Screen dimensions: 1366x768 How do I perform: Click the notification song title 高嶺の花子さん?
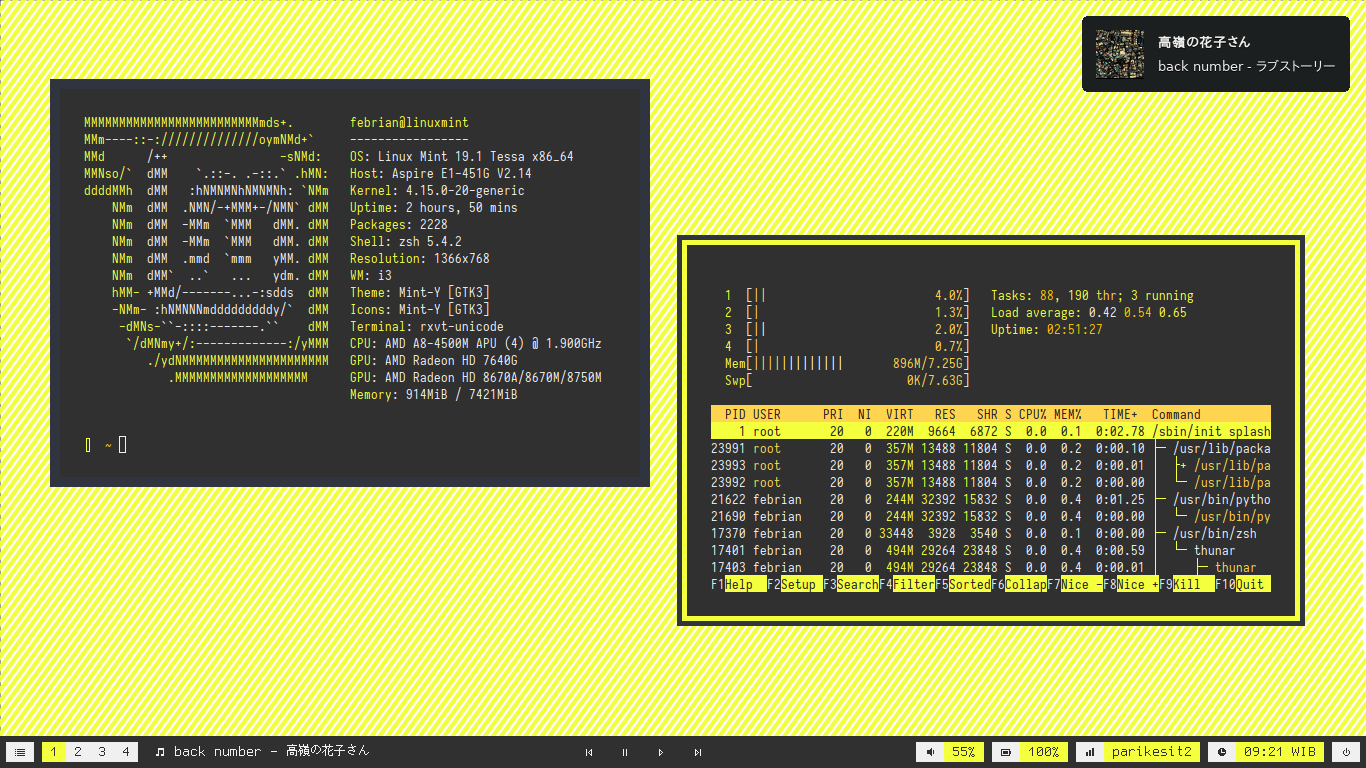coord(1204,42)
